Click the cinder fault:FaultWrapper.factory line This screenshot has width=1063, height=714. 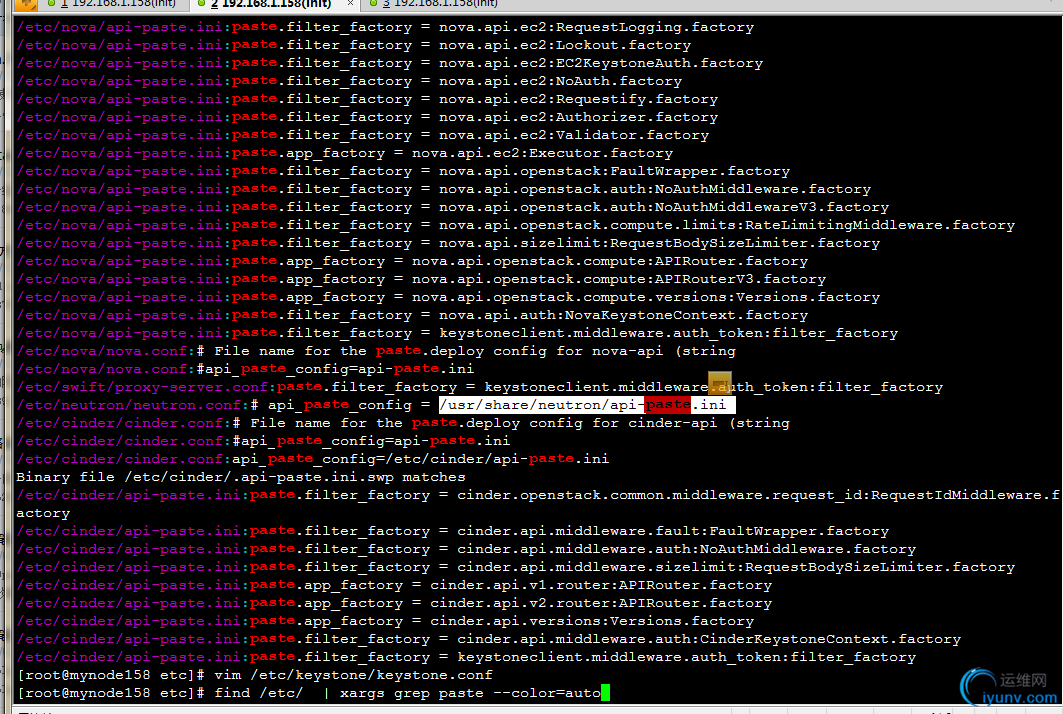coord(452,531)
